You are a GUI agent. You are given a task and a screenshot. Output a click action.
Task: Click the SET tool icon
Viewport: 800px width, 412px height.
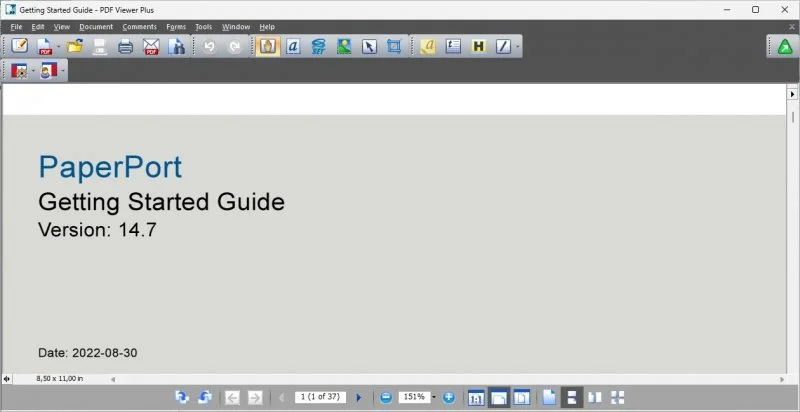(318, 46)
